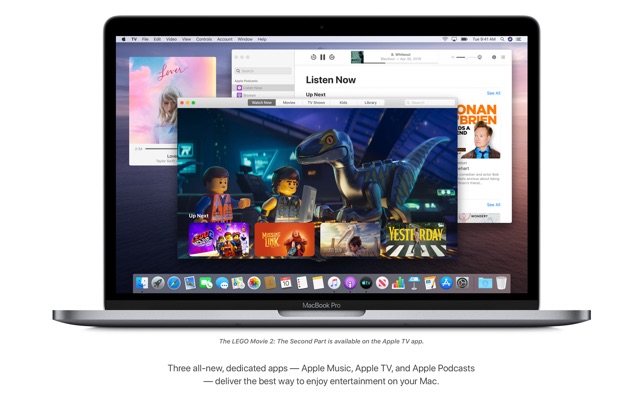
Task: Open Pages icon in the Dock
Action: point(430,283)
